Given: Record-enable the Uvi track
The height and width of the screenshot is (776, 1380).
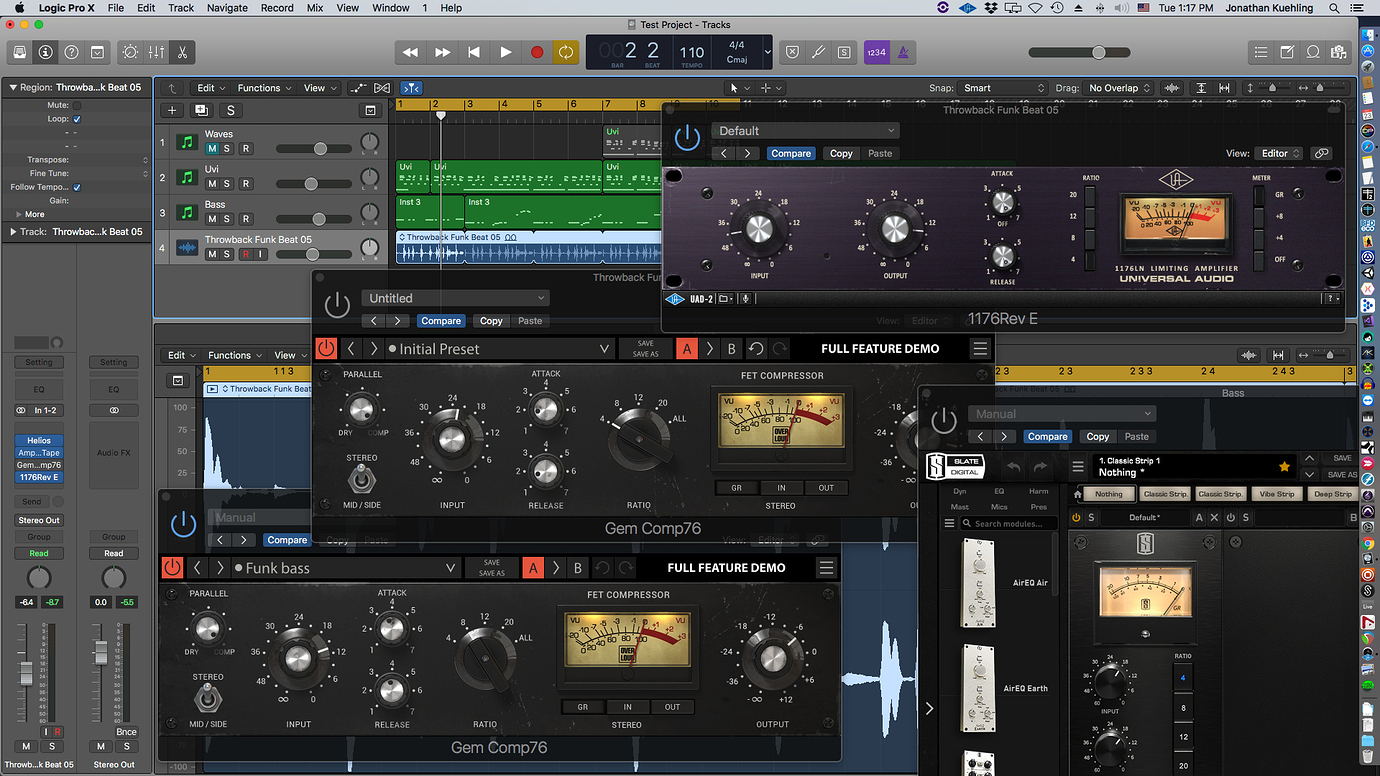Looking at the screenshot, I should click(x=246, y=184).
